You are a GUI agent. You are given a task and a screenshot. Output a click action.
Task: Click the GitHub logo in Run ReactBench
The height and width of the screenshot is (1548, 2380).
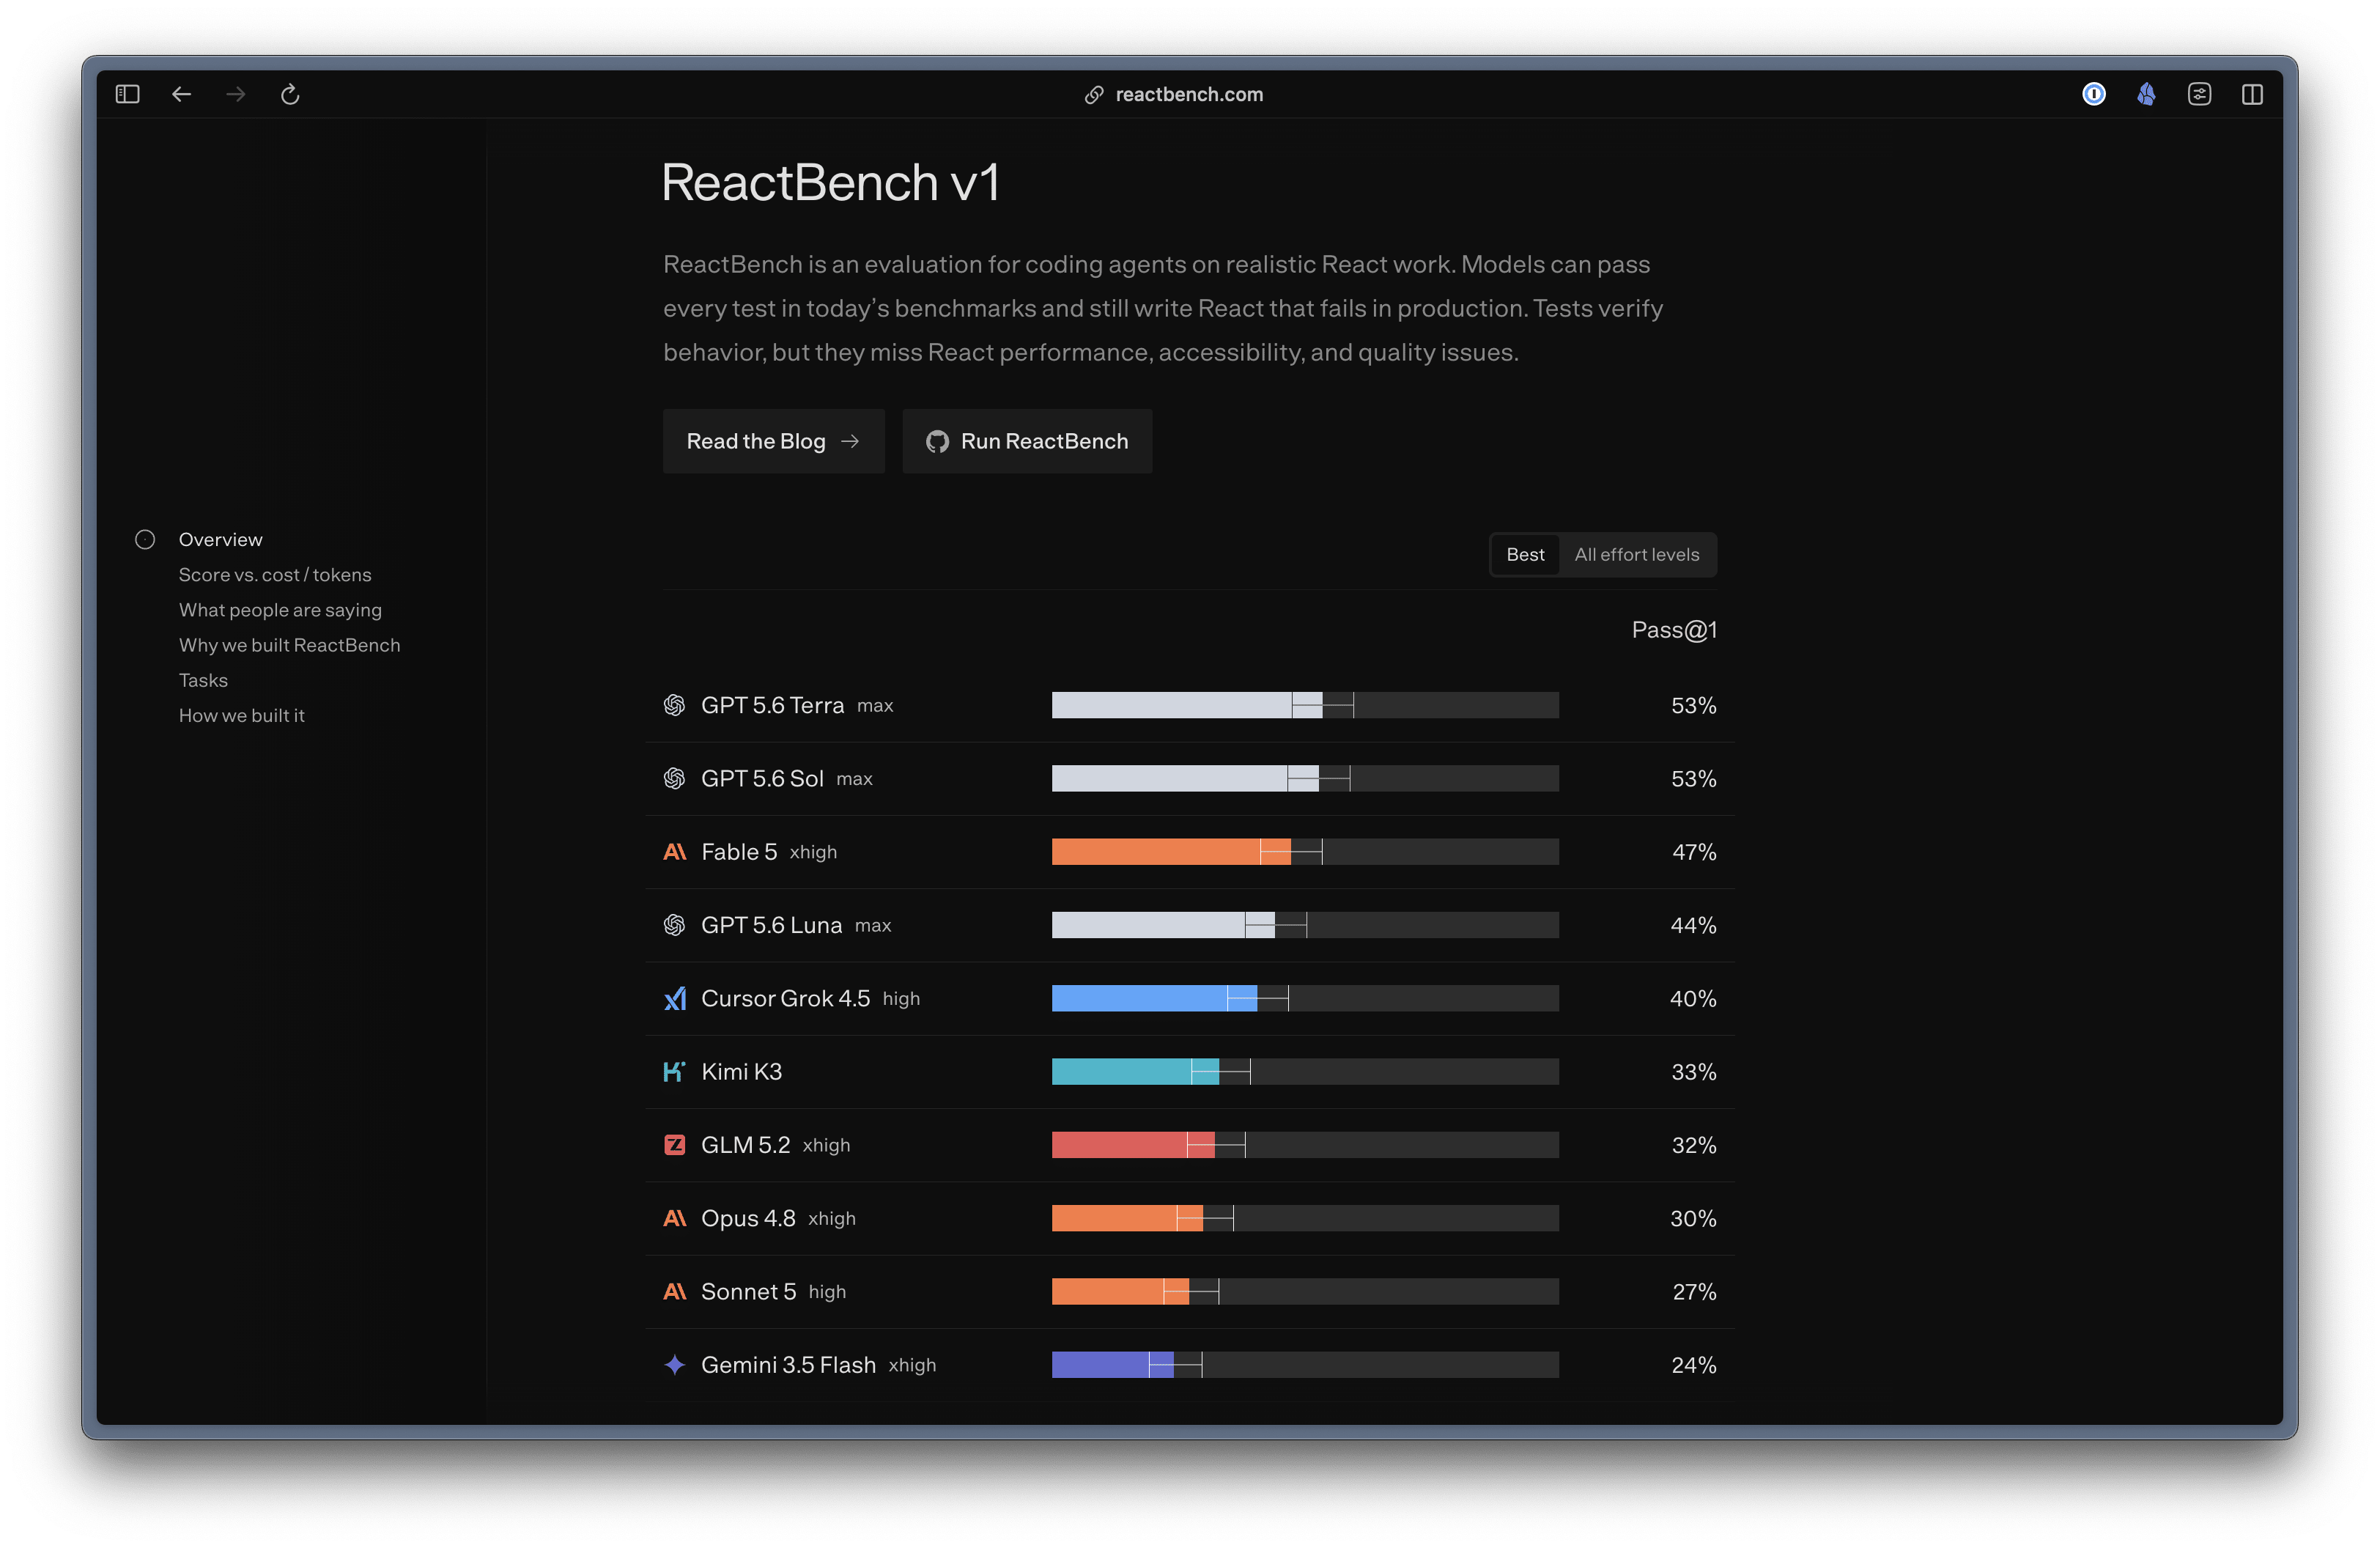click(x=937, y=441)
